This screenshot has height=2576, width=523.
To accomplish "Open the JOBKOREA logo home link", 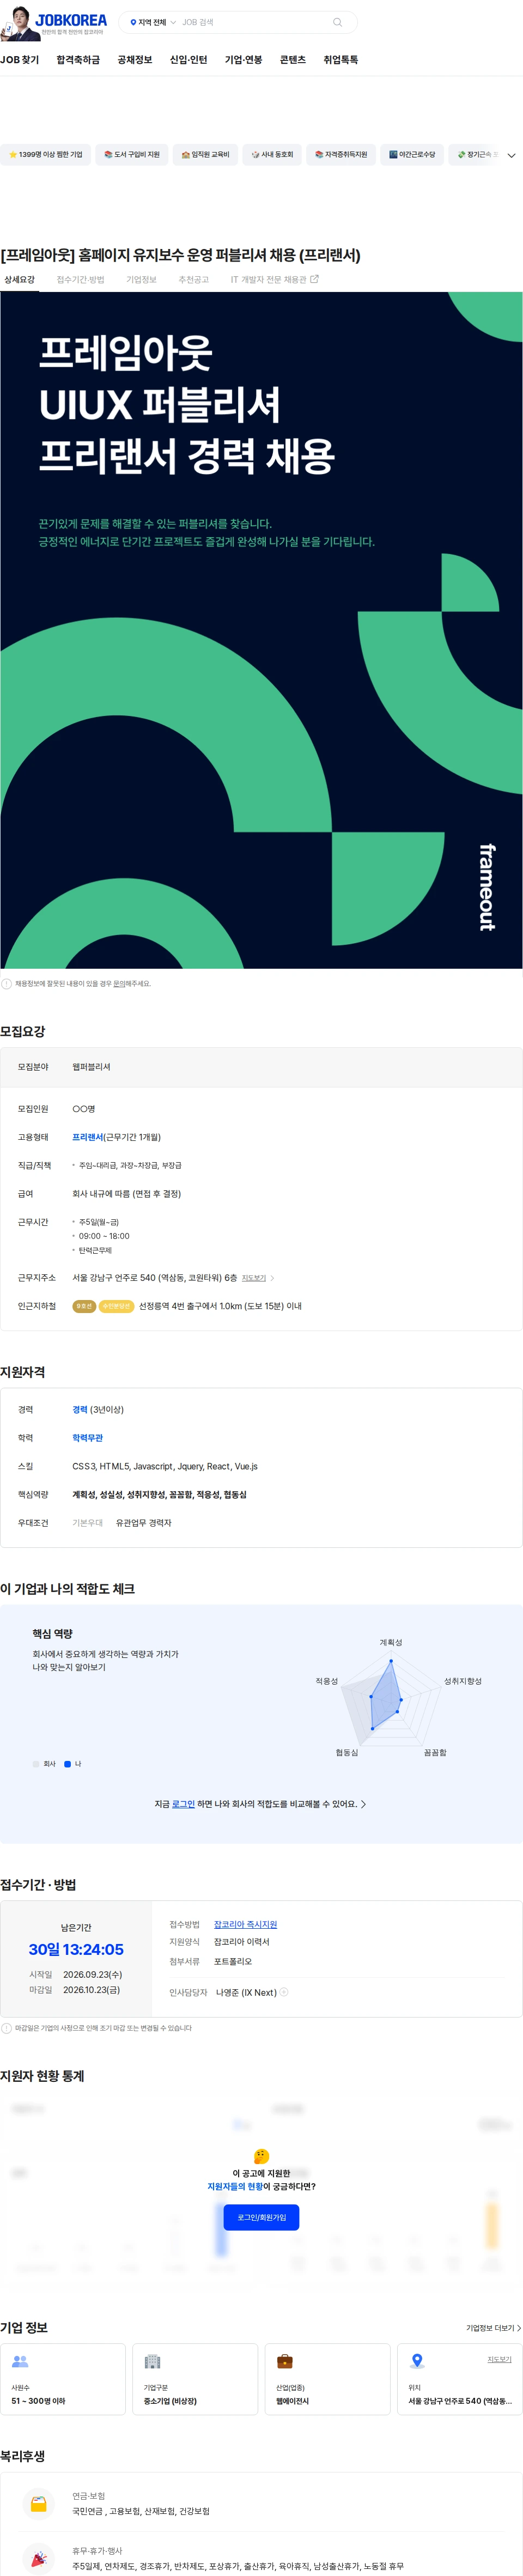I will click(70, 19).
